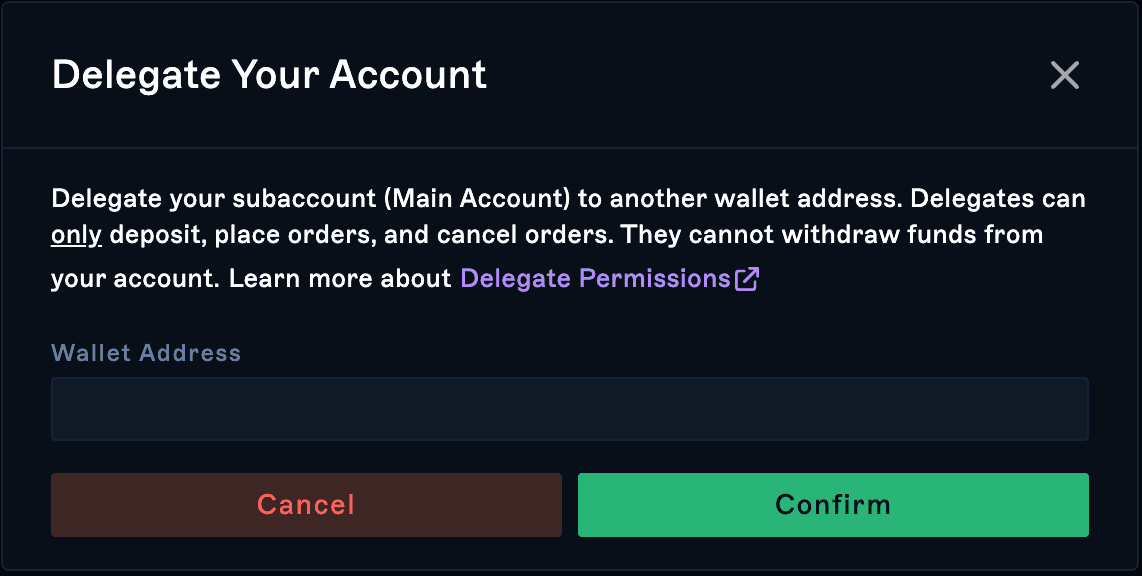Click the Wallet Address field label
Image resolution: width=1142 pixels, height=576 pixels.
tap(146, 353)
